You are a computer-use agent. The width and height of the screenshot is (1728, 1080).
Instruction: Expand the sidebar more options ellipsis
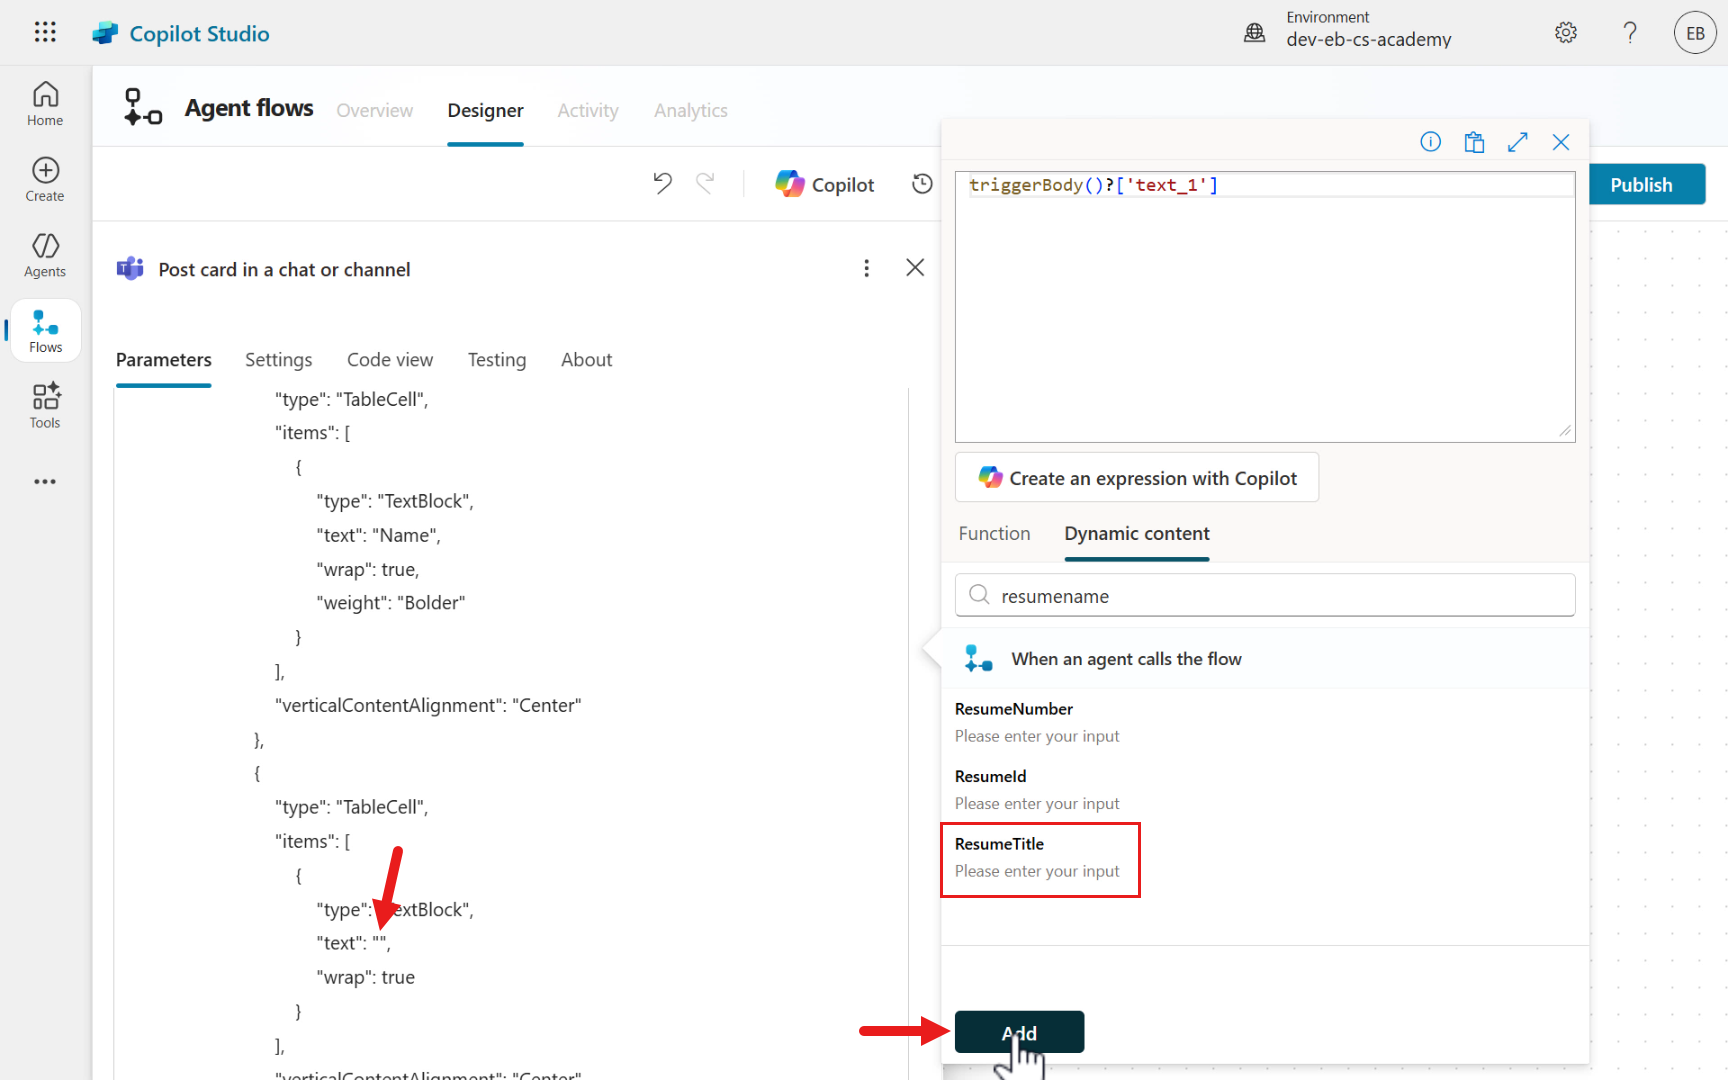point(45,482)
